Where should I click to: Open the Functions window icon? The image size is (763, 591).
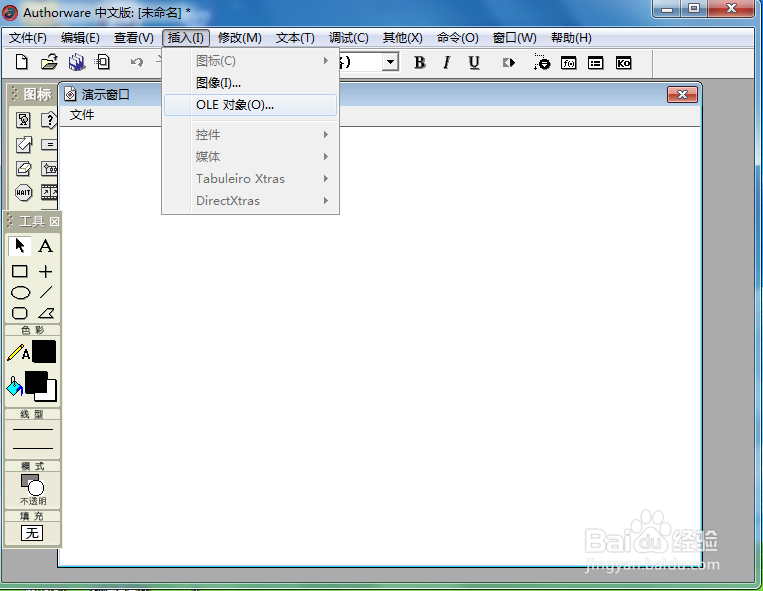(568, 63)
